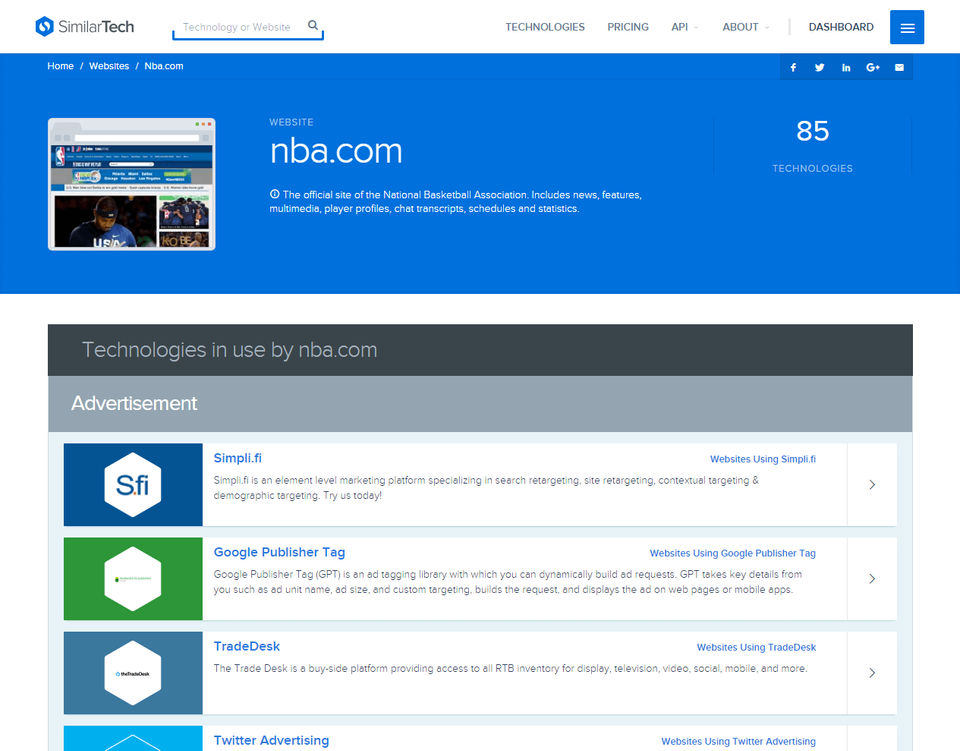This screenshot has width=960, height=751.
Task: Open the Pricing nav item
Action: (x=628, y=27)
